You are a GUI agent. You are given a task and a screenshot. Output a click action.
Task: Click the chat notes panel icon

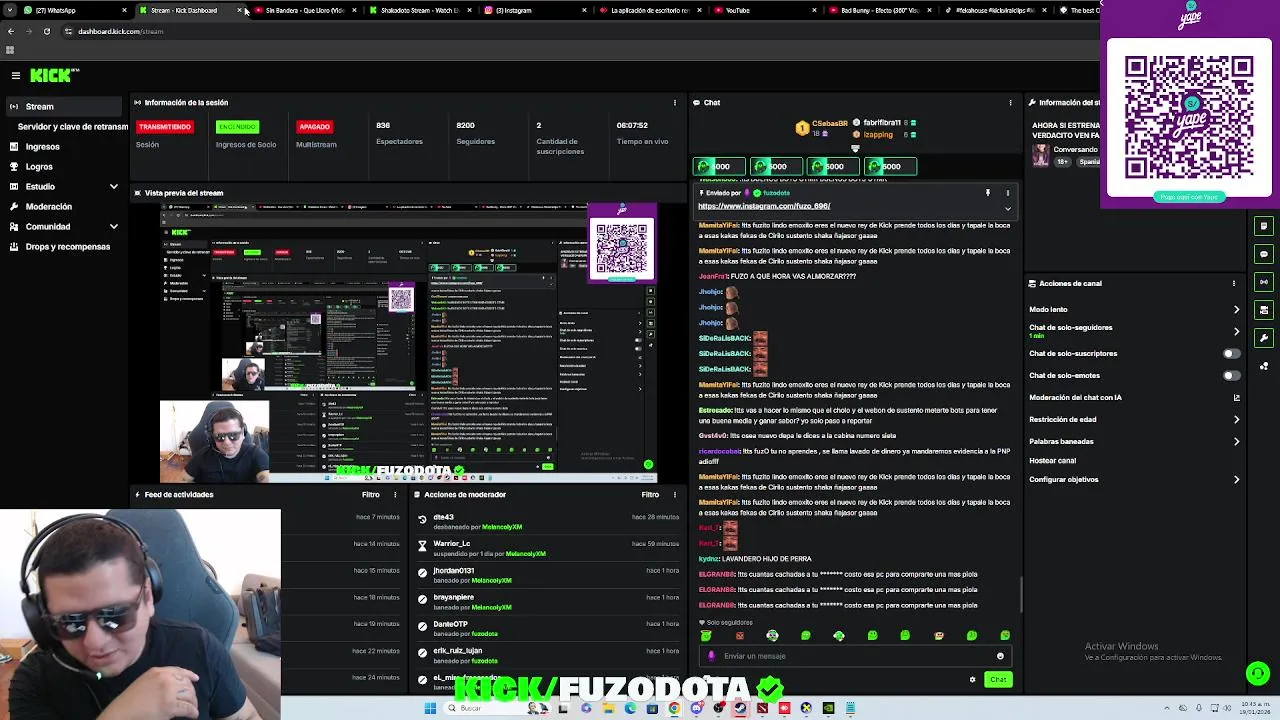pos(1264,226)
